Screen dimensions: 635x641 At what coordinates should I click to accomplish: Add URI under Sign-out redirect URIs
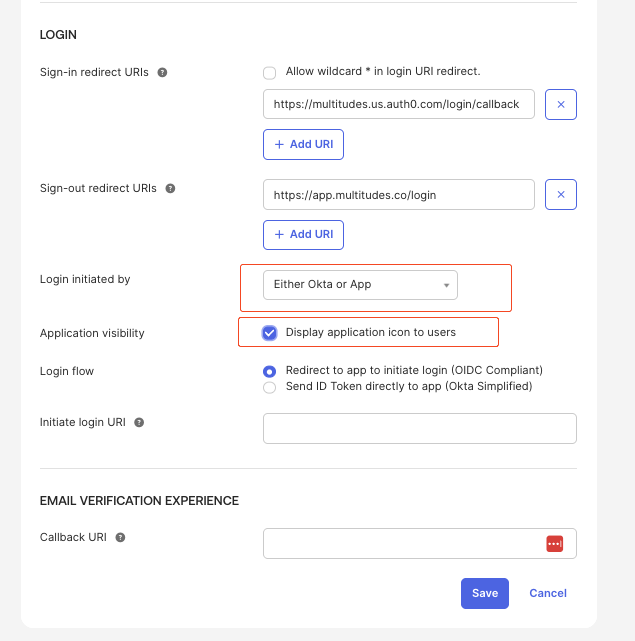(304, 234)
